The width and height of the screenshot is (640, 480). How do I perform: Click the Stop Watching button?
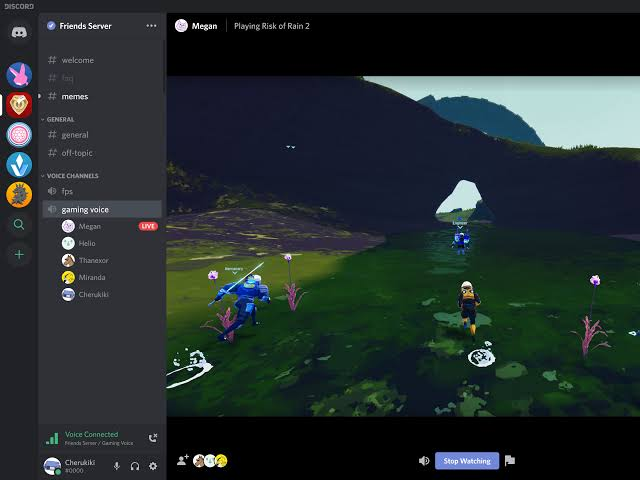[x=467, y=461]
